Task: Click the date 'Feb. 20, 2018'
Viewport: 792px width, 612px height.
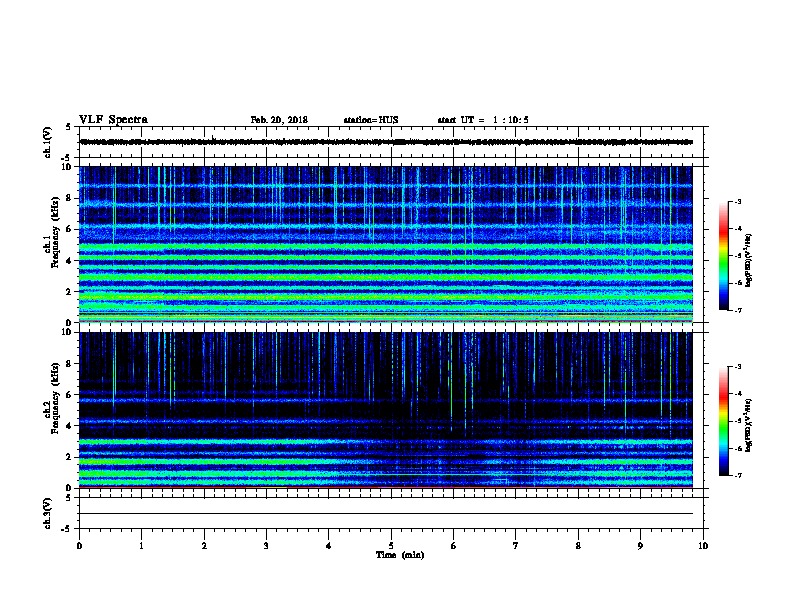Action: 279,120
